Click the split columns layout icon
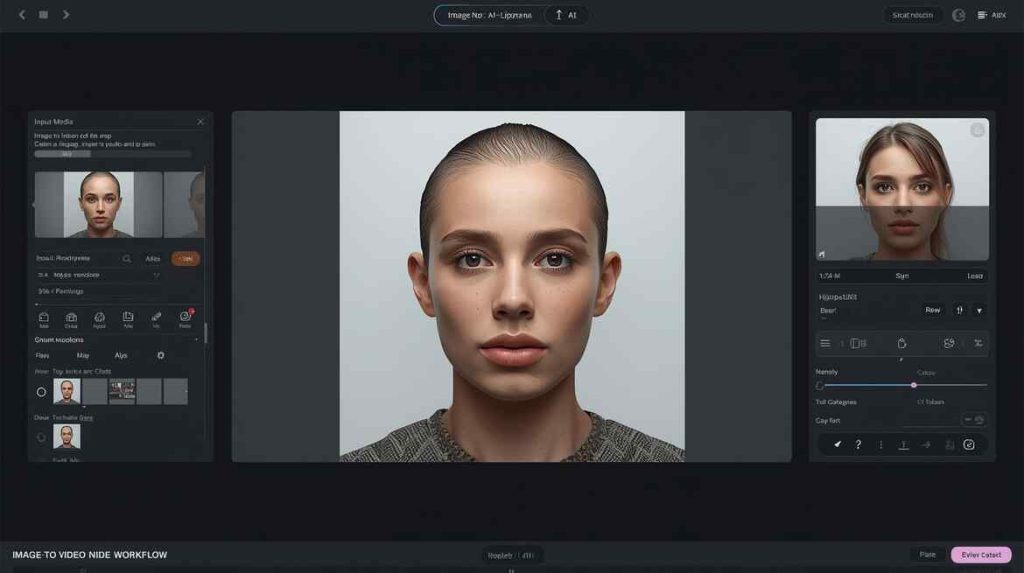This screenshot has height=573, width=1024. [858, 344]
